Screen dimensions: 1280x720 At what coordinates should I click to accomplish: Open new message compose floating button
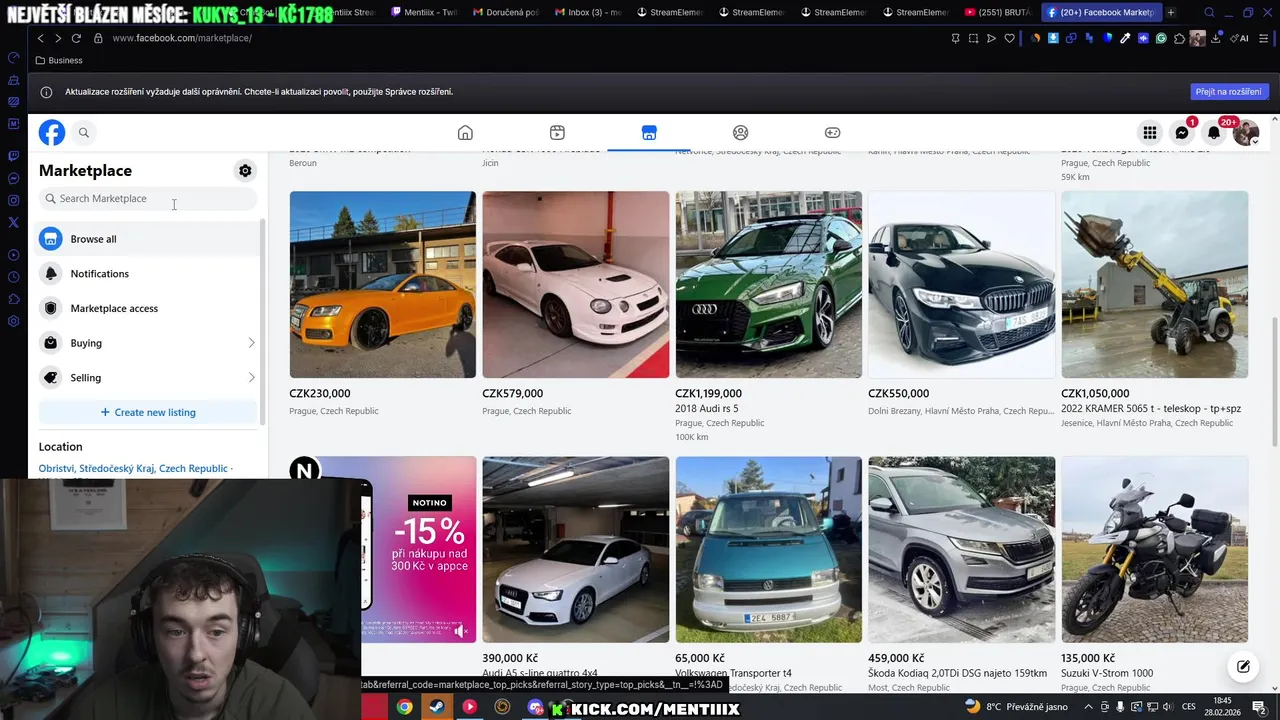coord(1243,667)
